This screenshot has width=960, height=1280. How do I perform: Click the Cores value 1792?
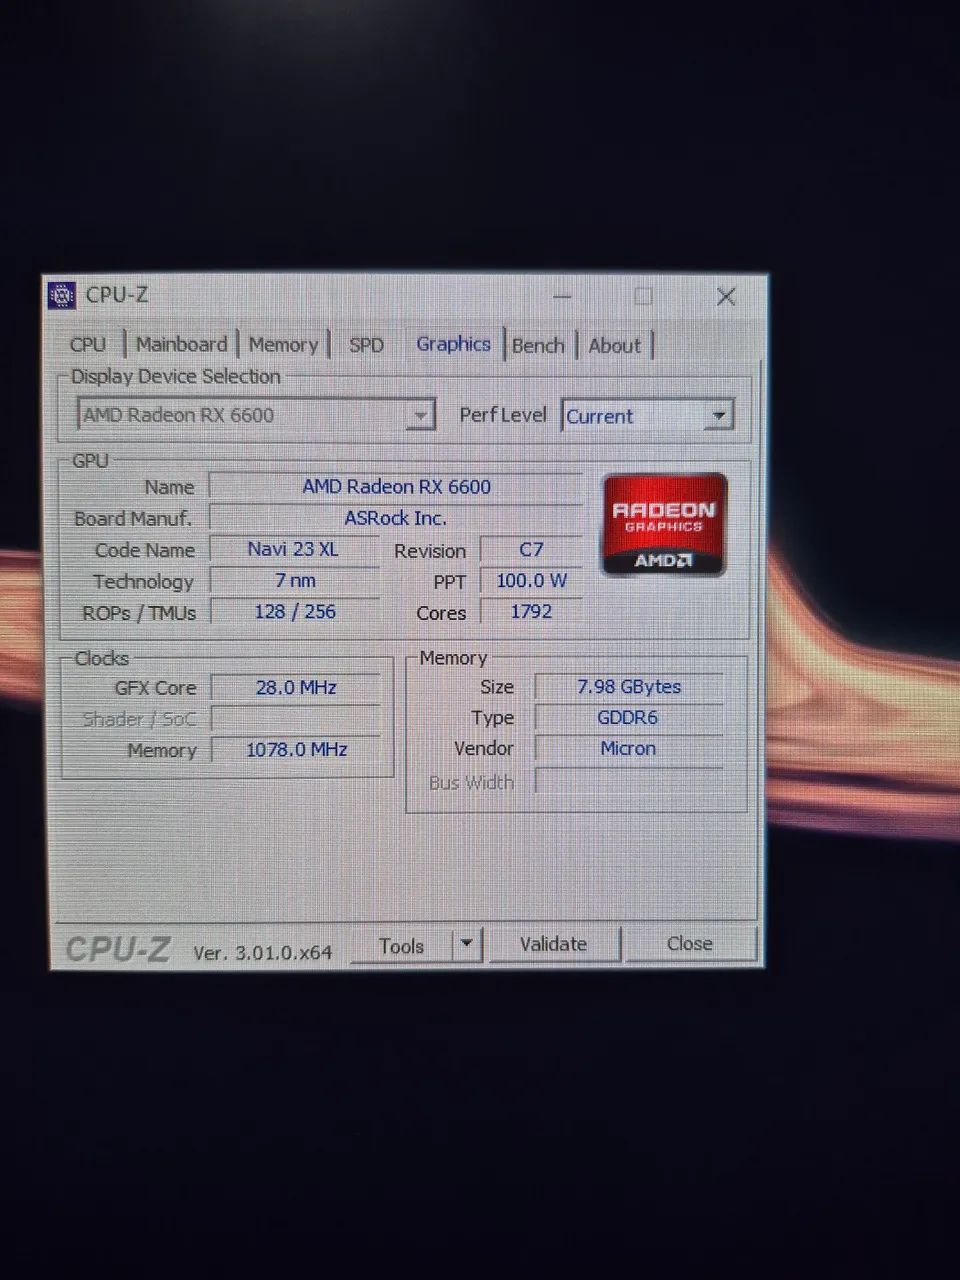point(531,611)
